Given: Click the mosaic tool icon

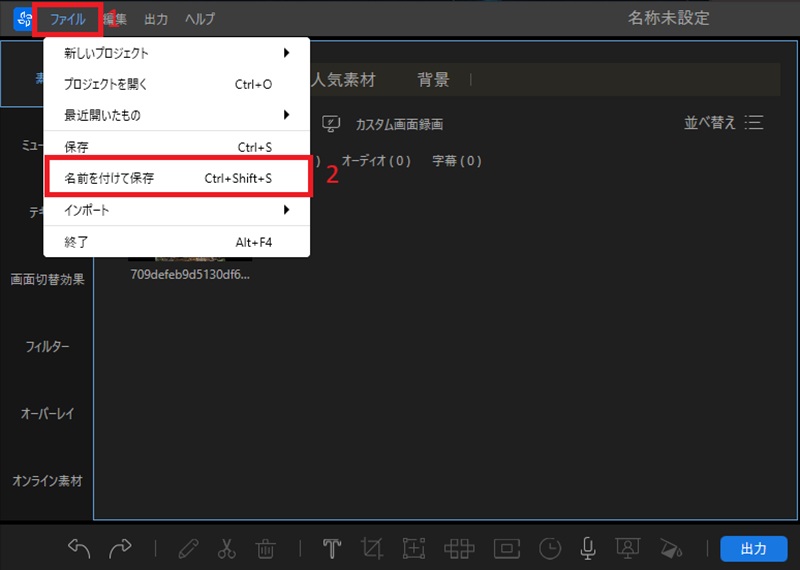Looking at the screenshot, I should tap(459, 549).
